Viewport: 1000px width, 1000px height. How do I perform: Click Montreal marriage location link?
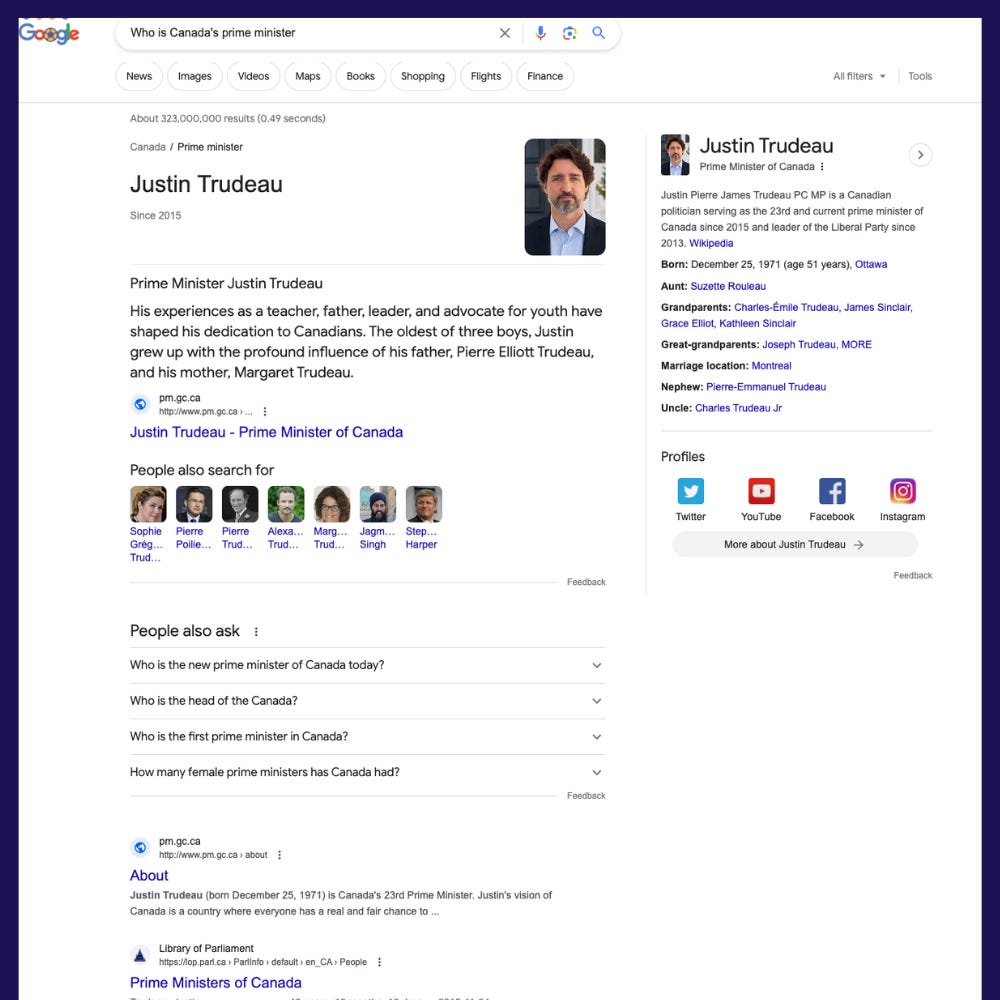[771, 366]
